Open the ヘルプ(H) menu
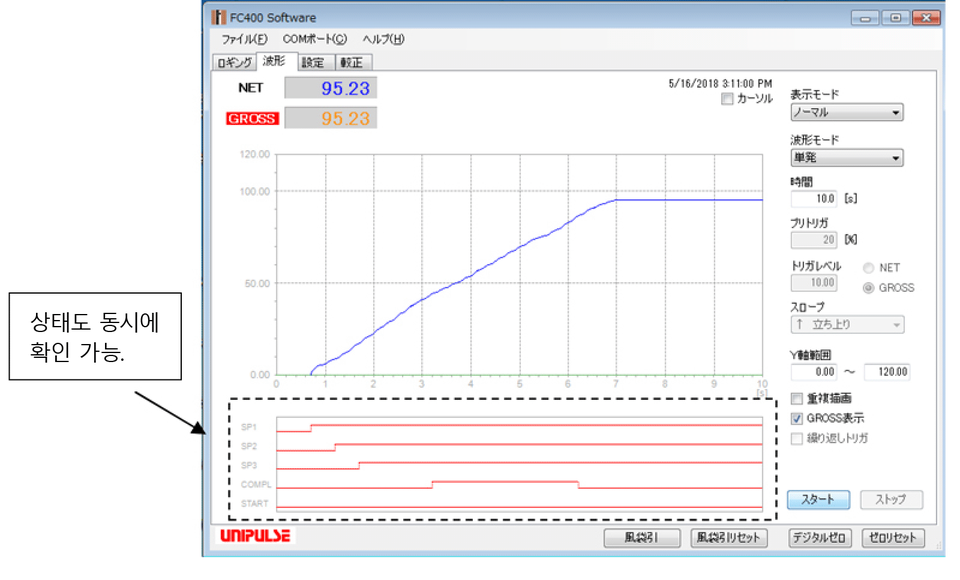 tap(383, 39)
